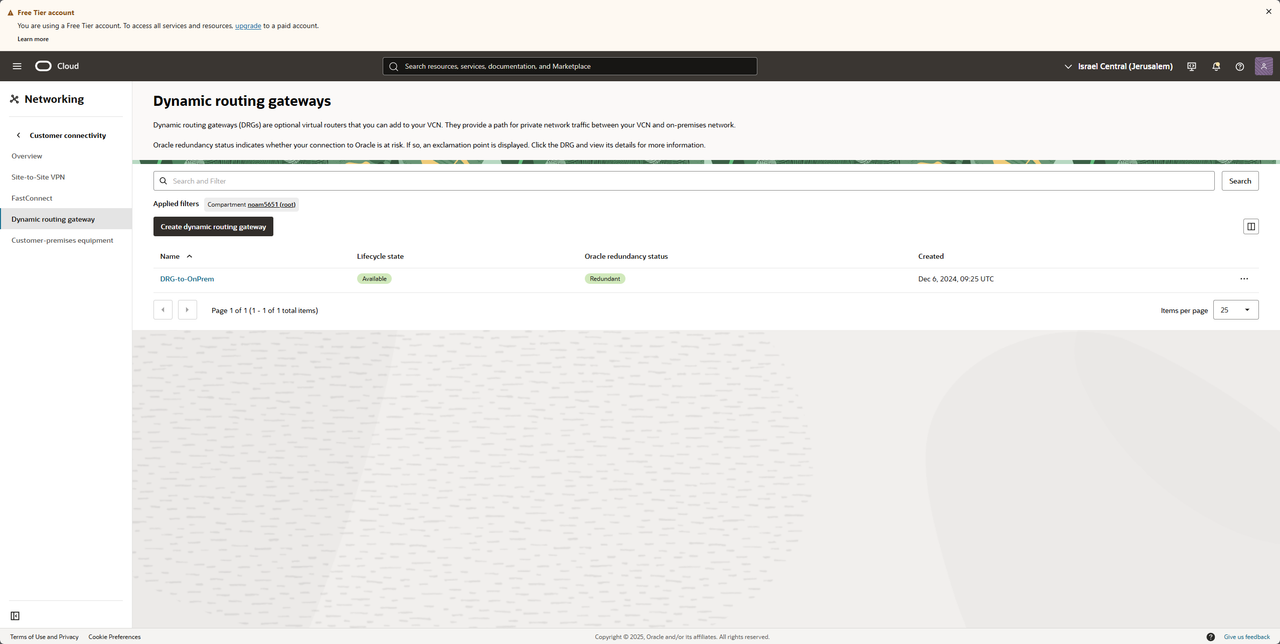
Task: Select Site-to-Site VPN in the side menu
Action: coord(38,177)
